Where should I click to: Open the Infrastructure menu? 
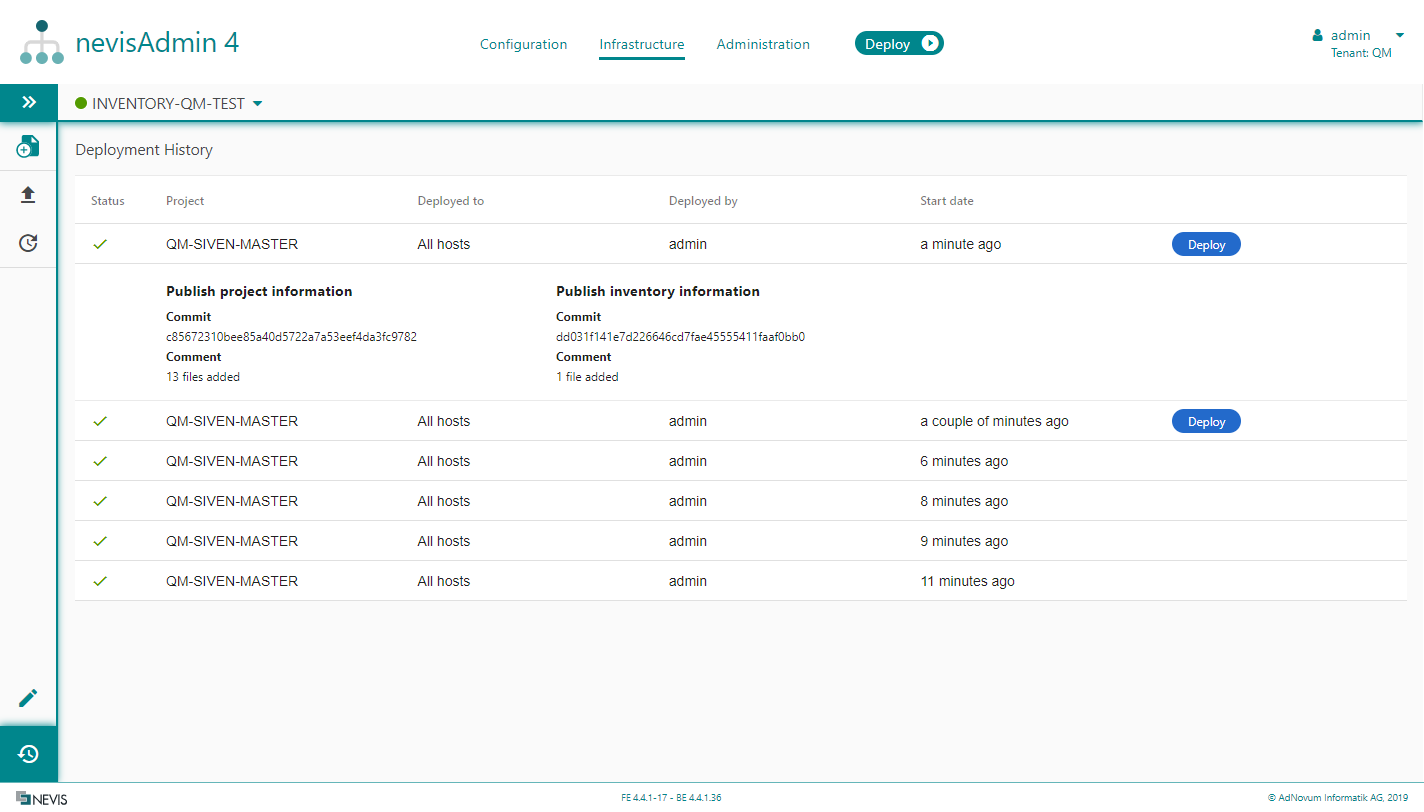[642, 44]
